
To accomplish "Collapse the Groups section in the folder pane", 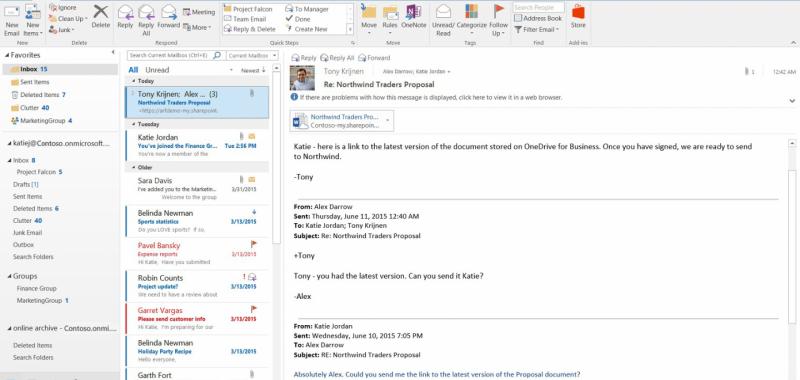I will 9,276.
